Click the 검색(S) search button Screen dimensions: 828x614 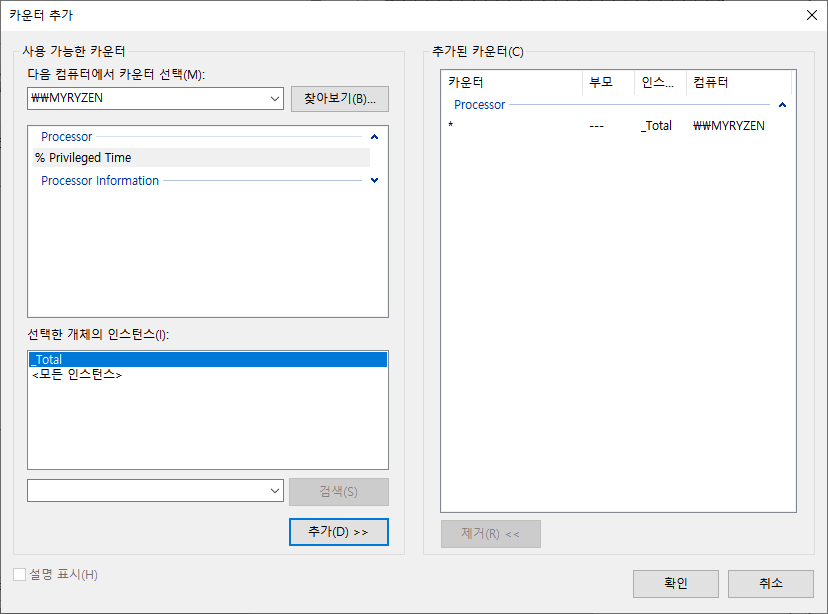tap(338, 492)
